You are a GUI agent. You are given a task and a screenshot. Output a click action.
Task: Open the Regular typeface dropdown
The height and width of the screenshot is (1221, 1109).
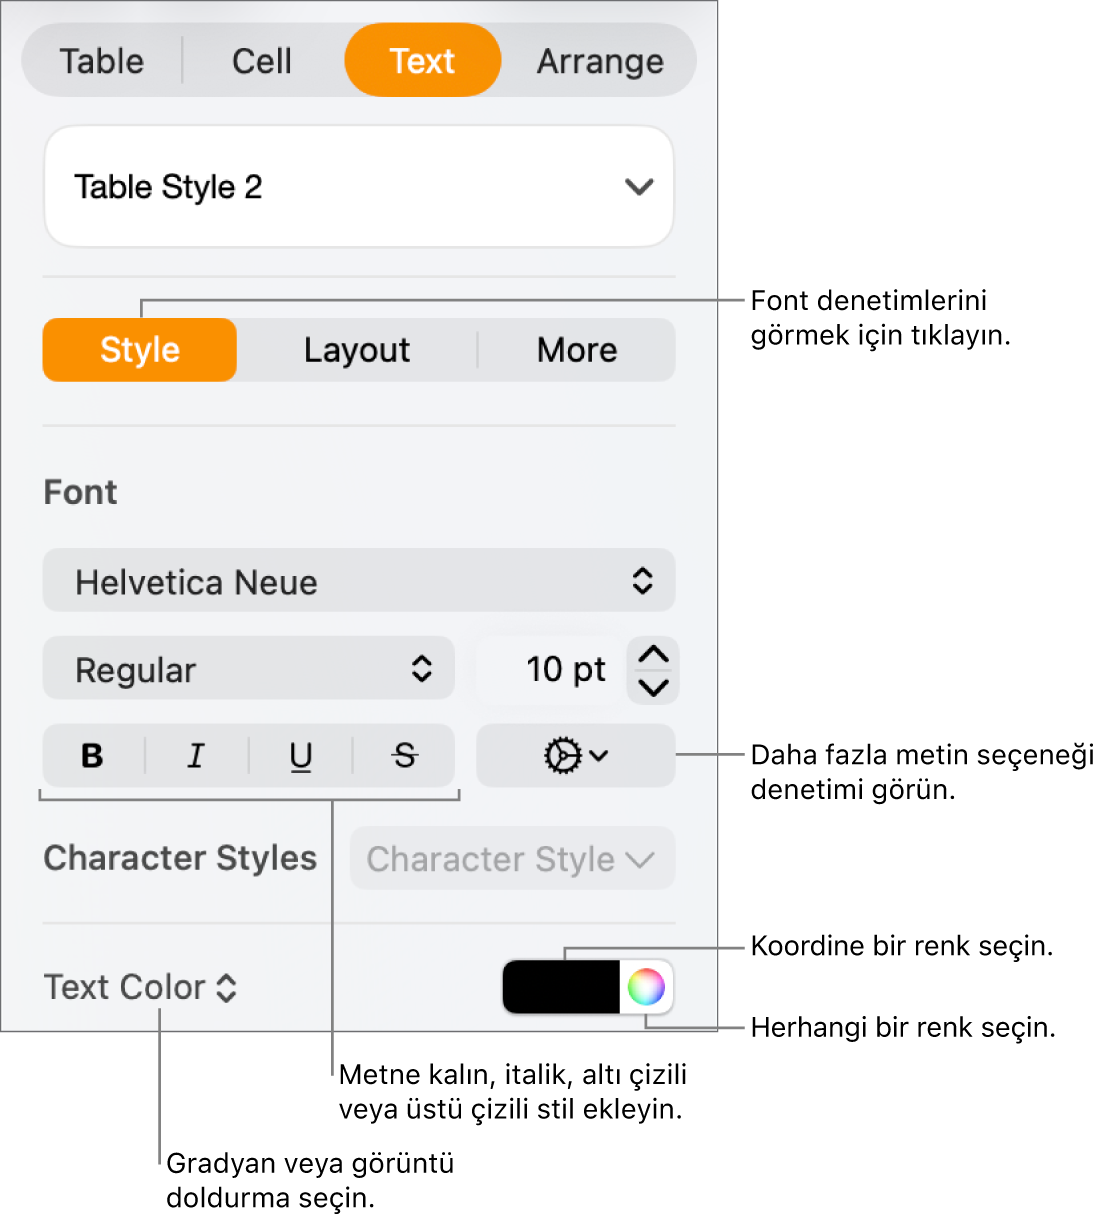(249, 669)
